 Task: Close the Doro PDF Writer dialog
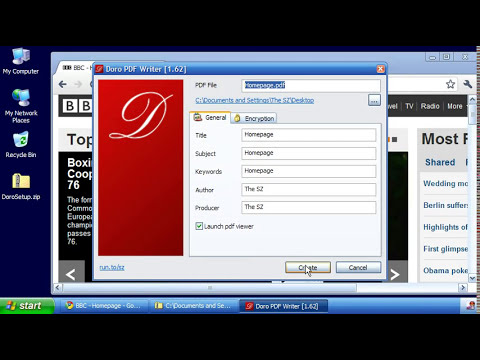(x=380, y=69)
